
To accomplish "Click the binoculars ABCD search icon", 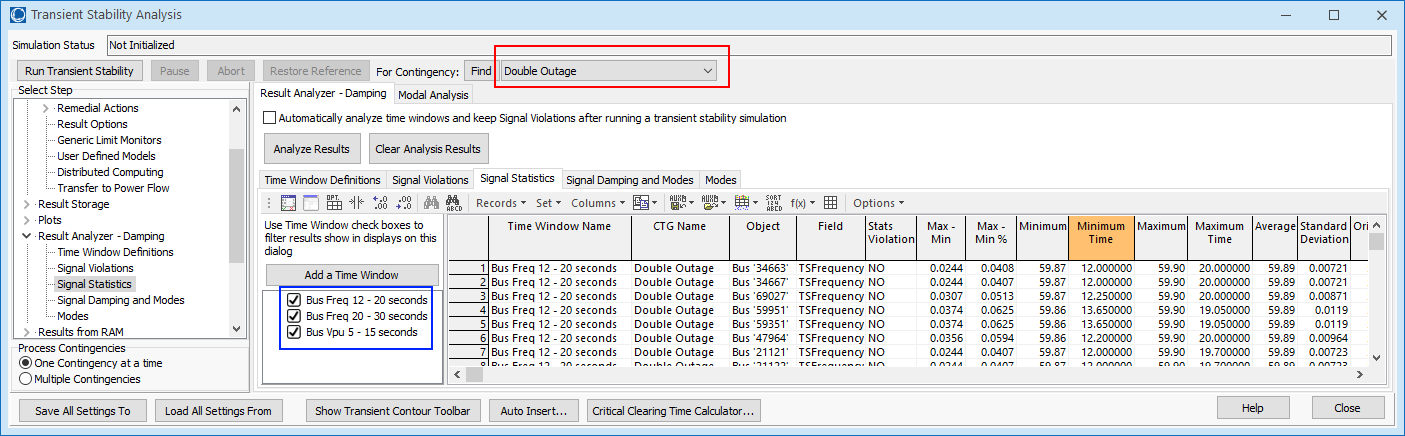I will 452,203.
